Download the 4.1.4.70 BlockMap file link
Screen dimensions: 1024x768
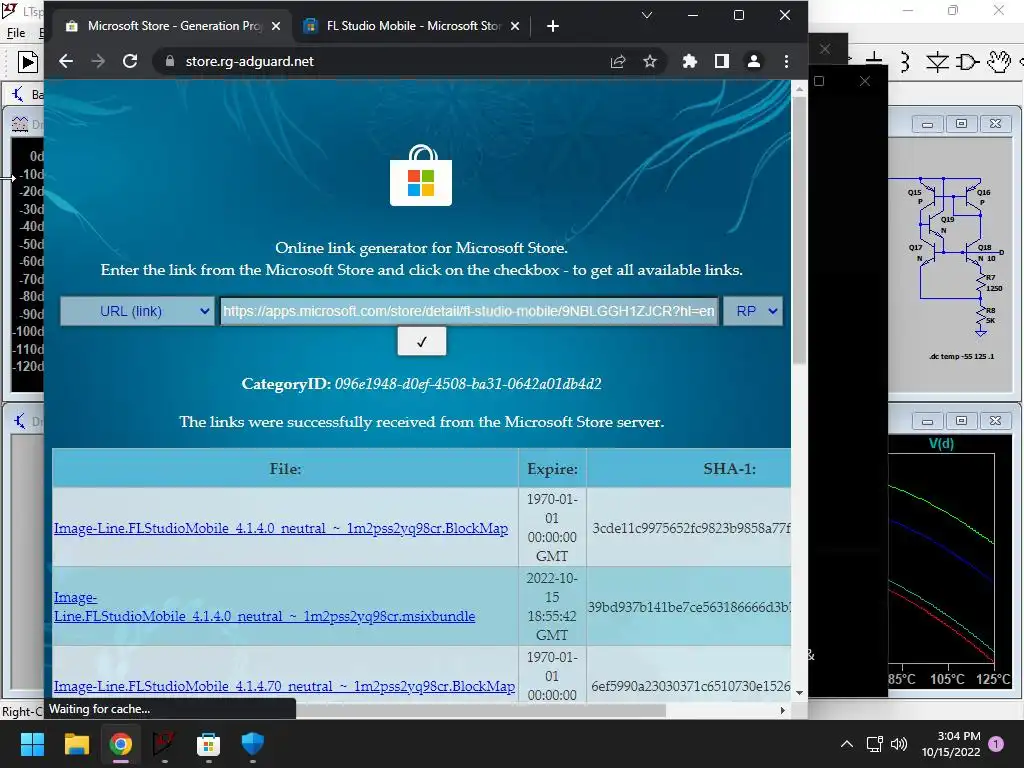click(284, 686)
